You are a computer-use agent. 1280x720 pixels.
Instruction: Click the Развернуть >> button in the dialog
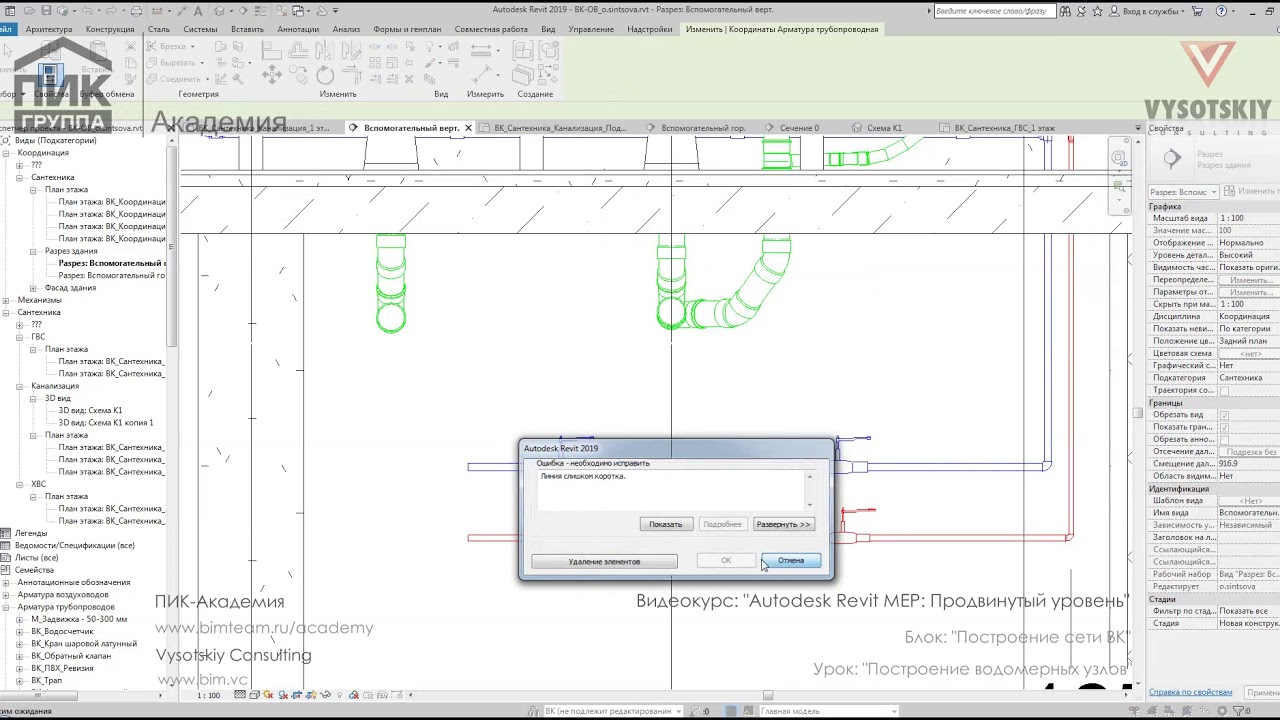(x=783, y=524)
